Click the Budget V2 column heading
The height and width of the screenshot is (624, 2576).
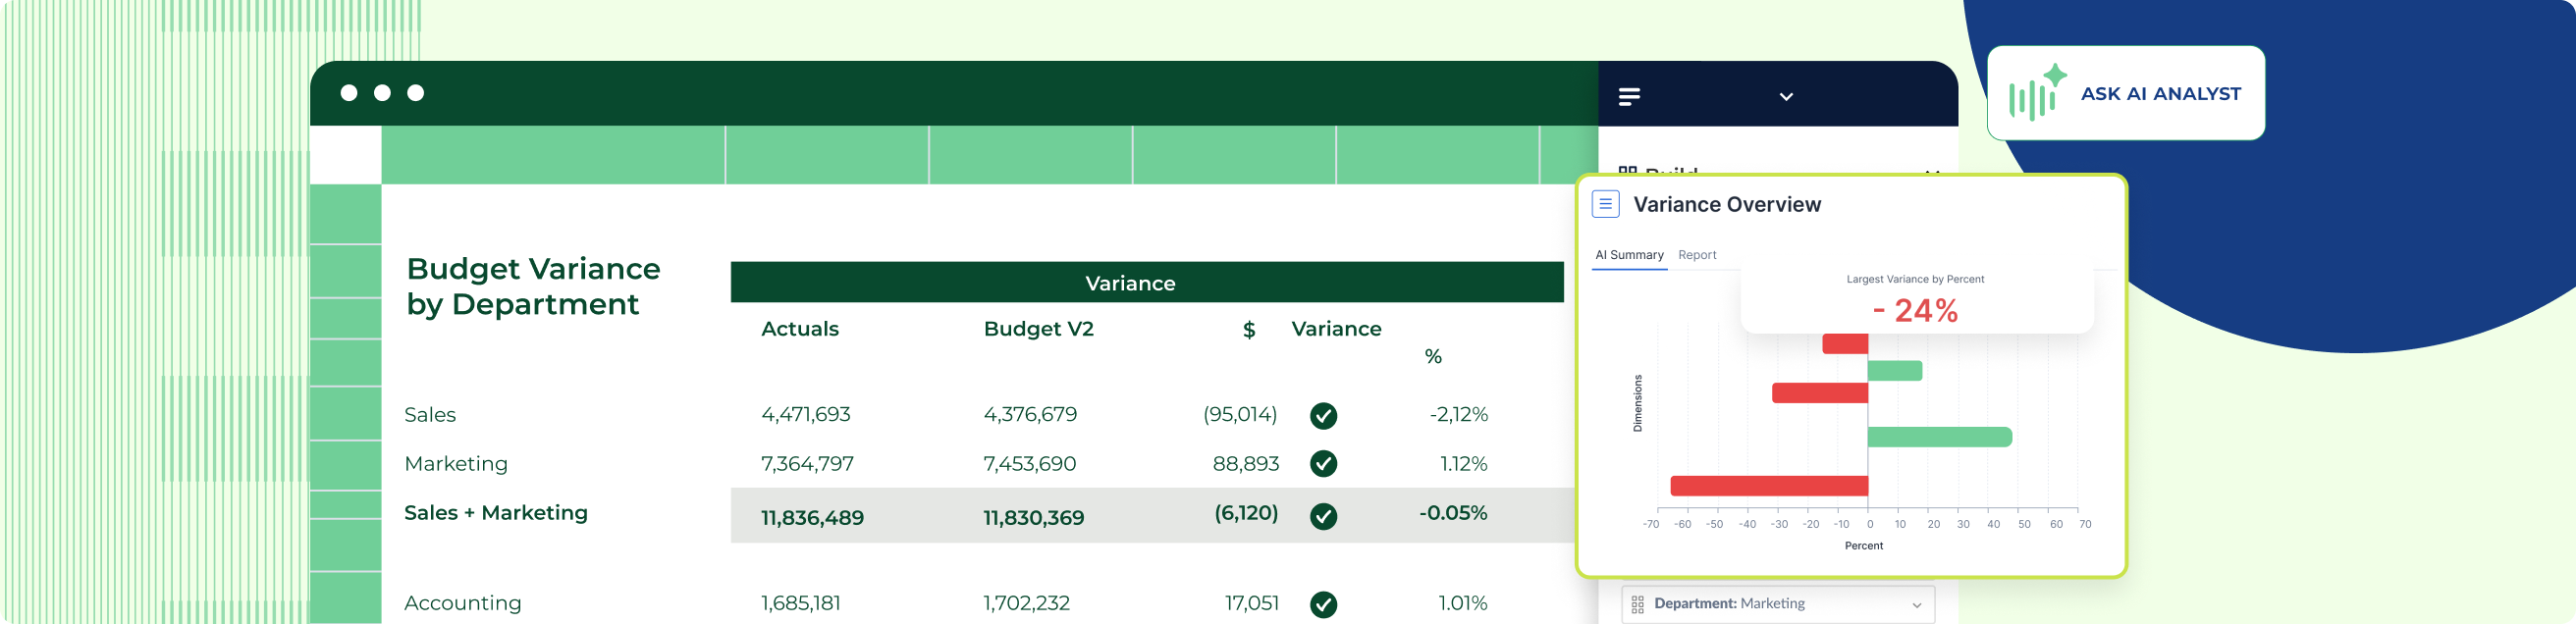pos(1038,329)
